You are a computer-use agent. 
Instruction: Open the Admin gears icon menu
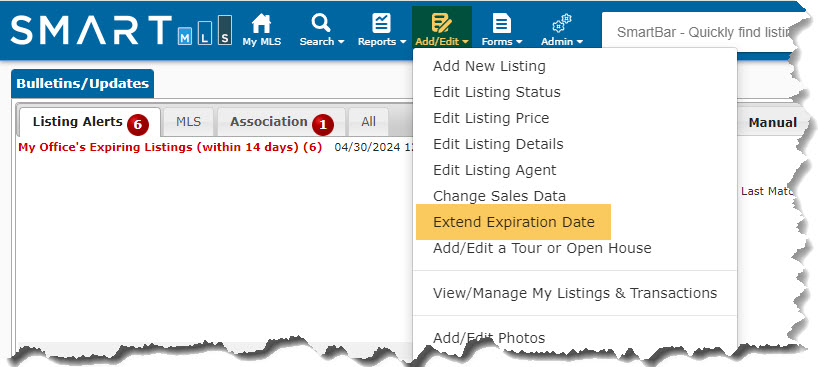coord(561,23)
